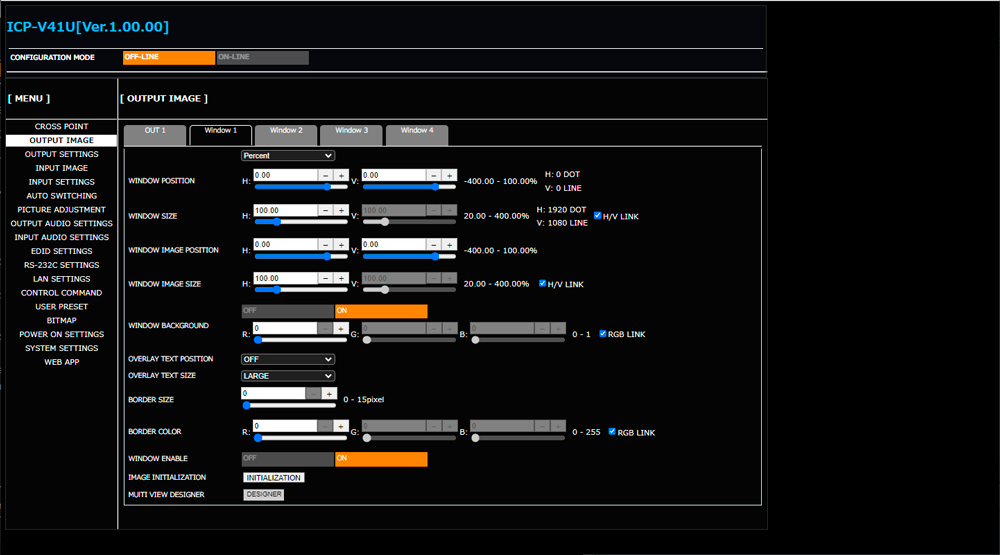Open Picture Adjustment in the menu
The height and width of the screenshot is (555, 1000).
61,210
